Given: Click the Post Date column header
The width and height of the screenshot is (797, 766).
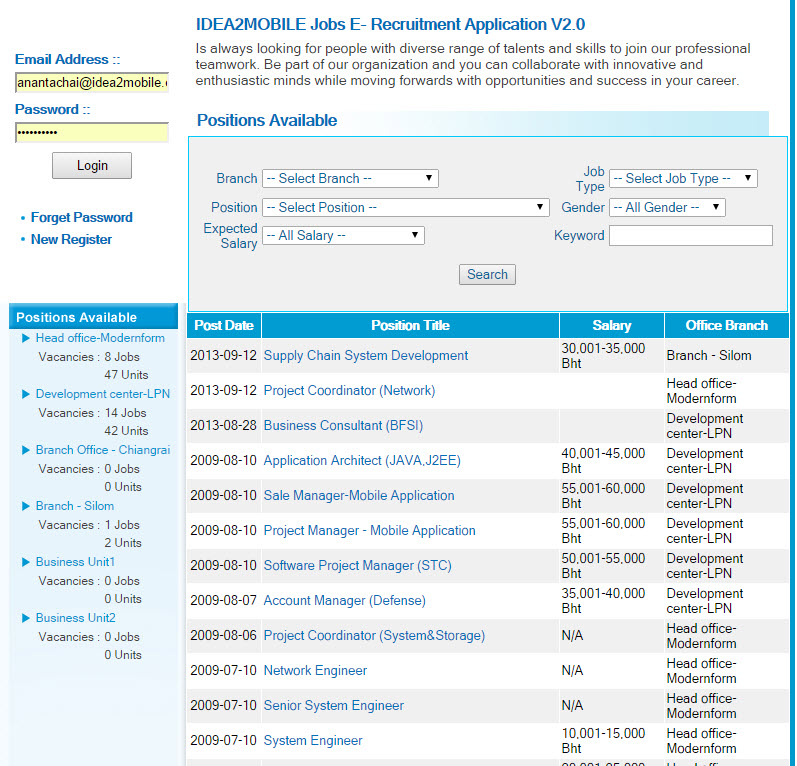Looking at the screenshot, I should tap(224, 325).
